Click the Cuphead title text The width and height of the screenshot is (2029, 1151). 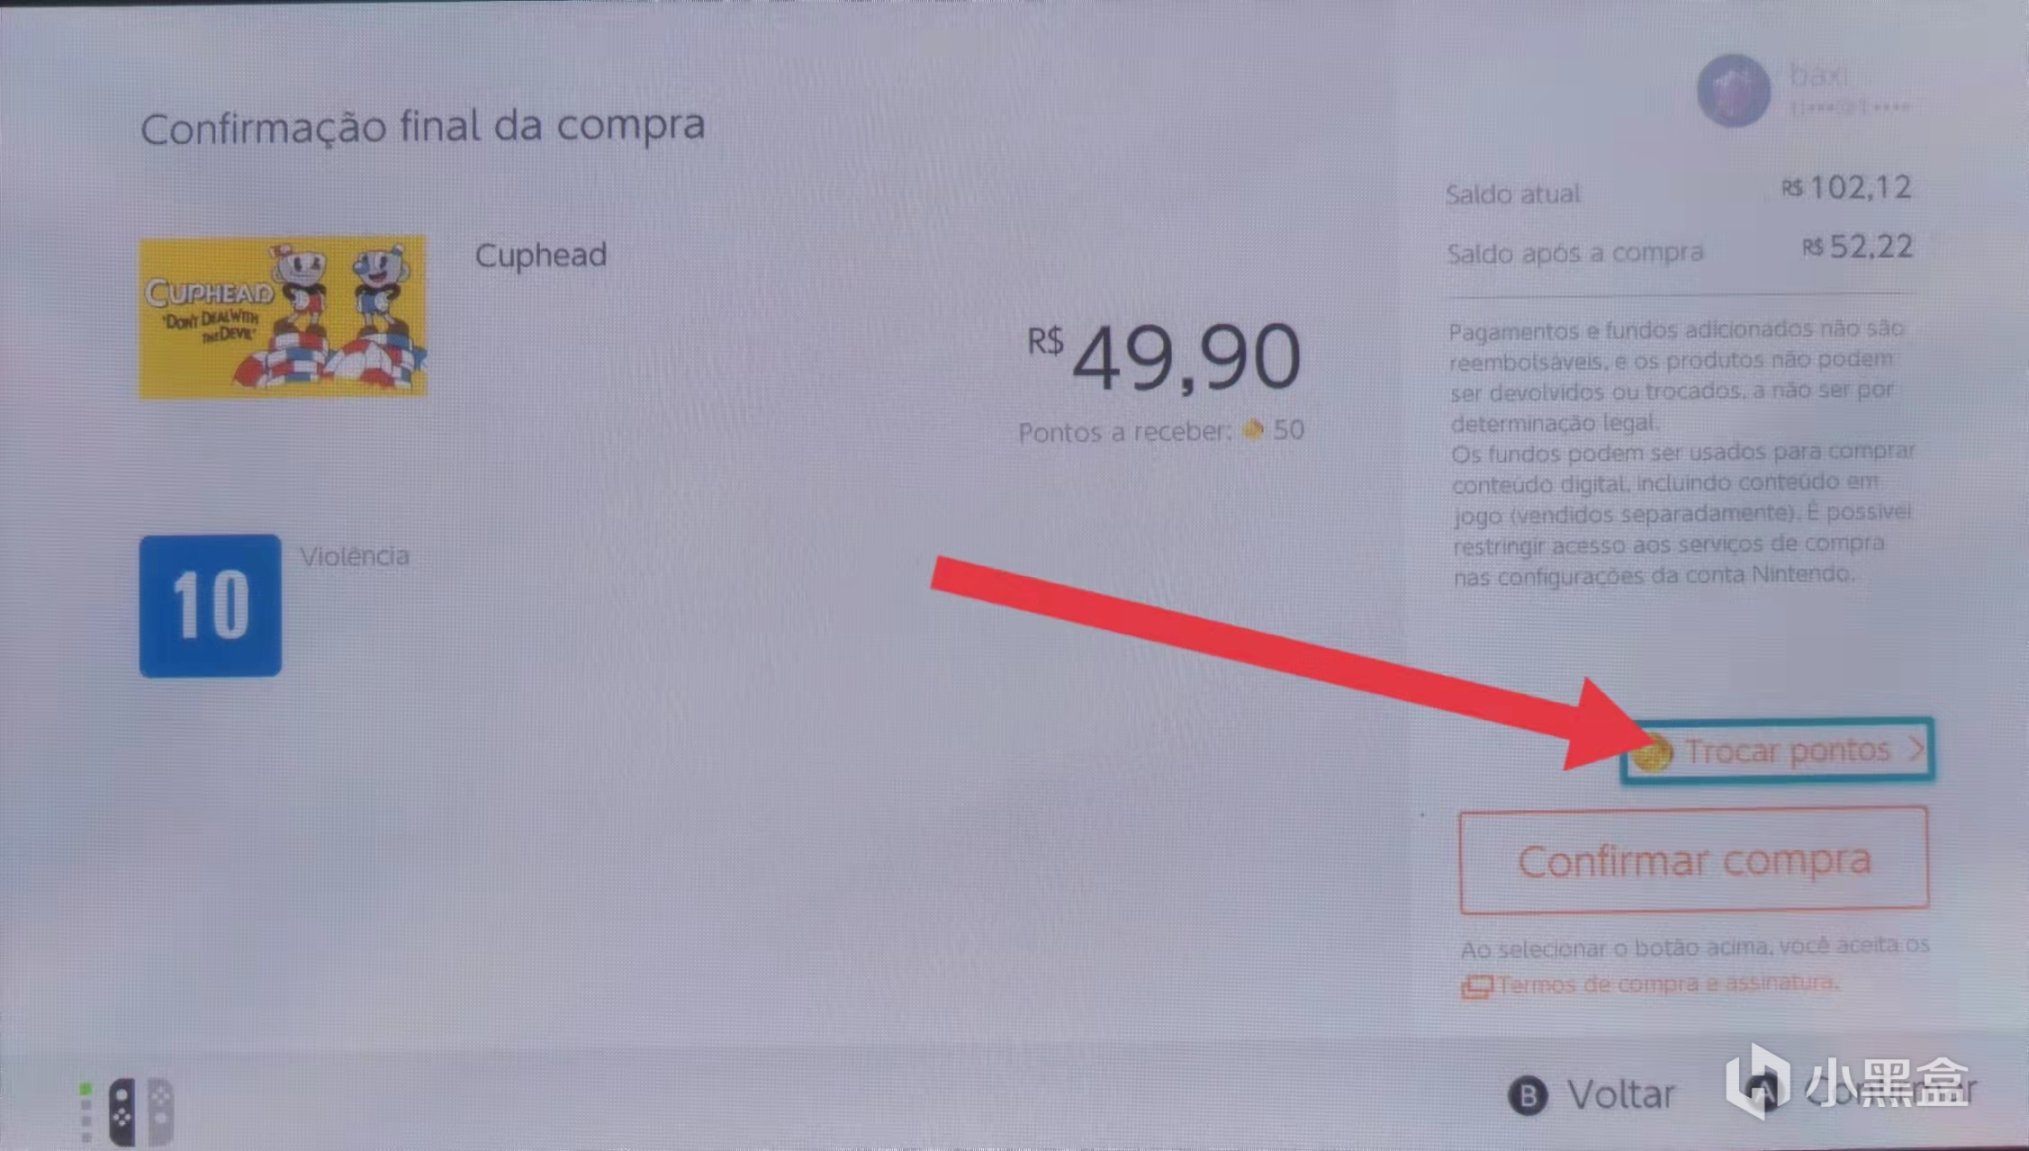541,255
